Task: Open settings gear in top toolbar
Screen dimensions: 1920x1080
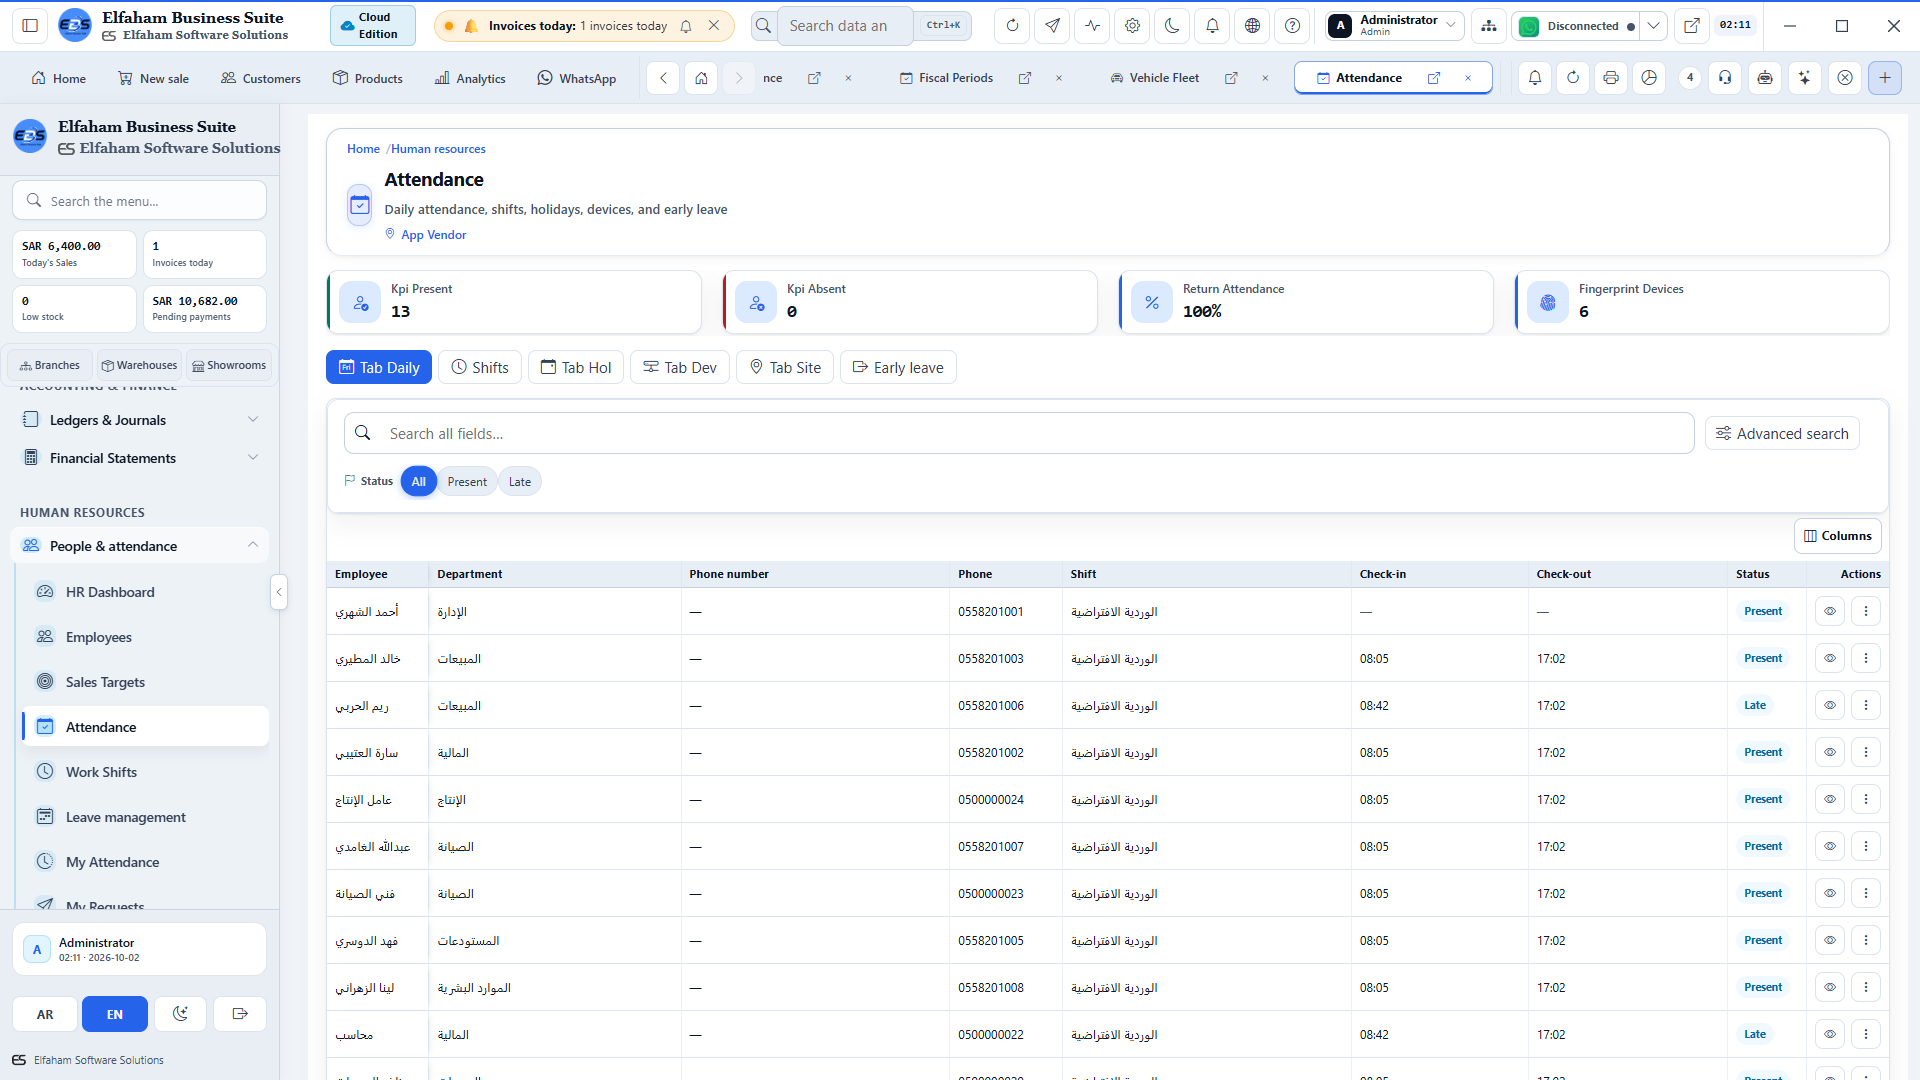Action: tap(1132, 26)
